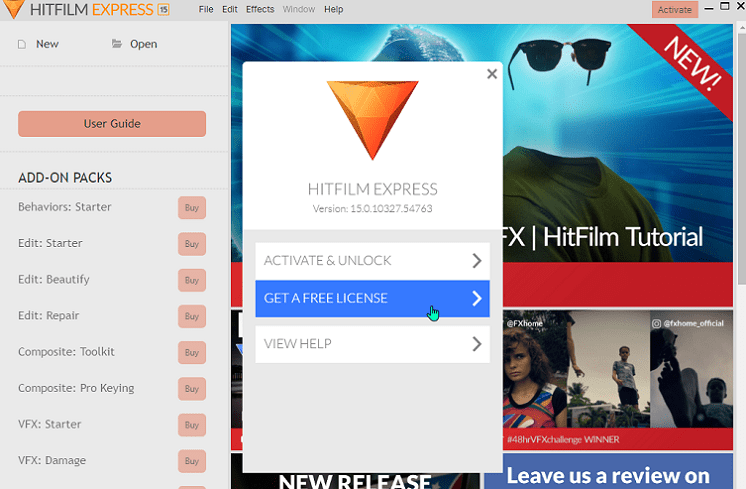Click the New project file icon

pyautogui.click(x=22, y=44)
